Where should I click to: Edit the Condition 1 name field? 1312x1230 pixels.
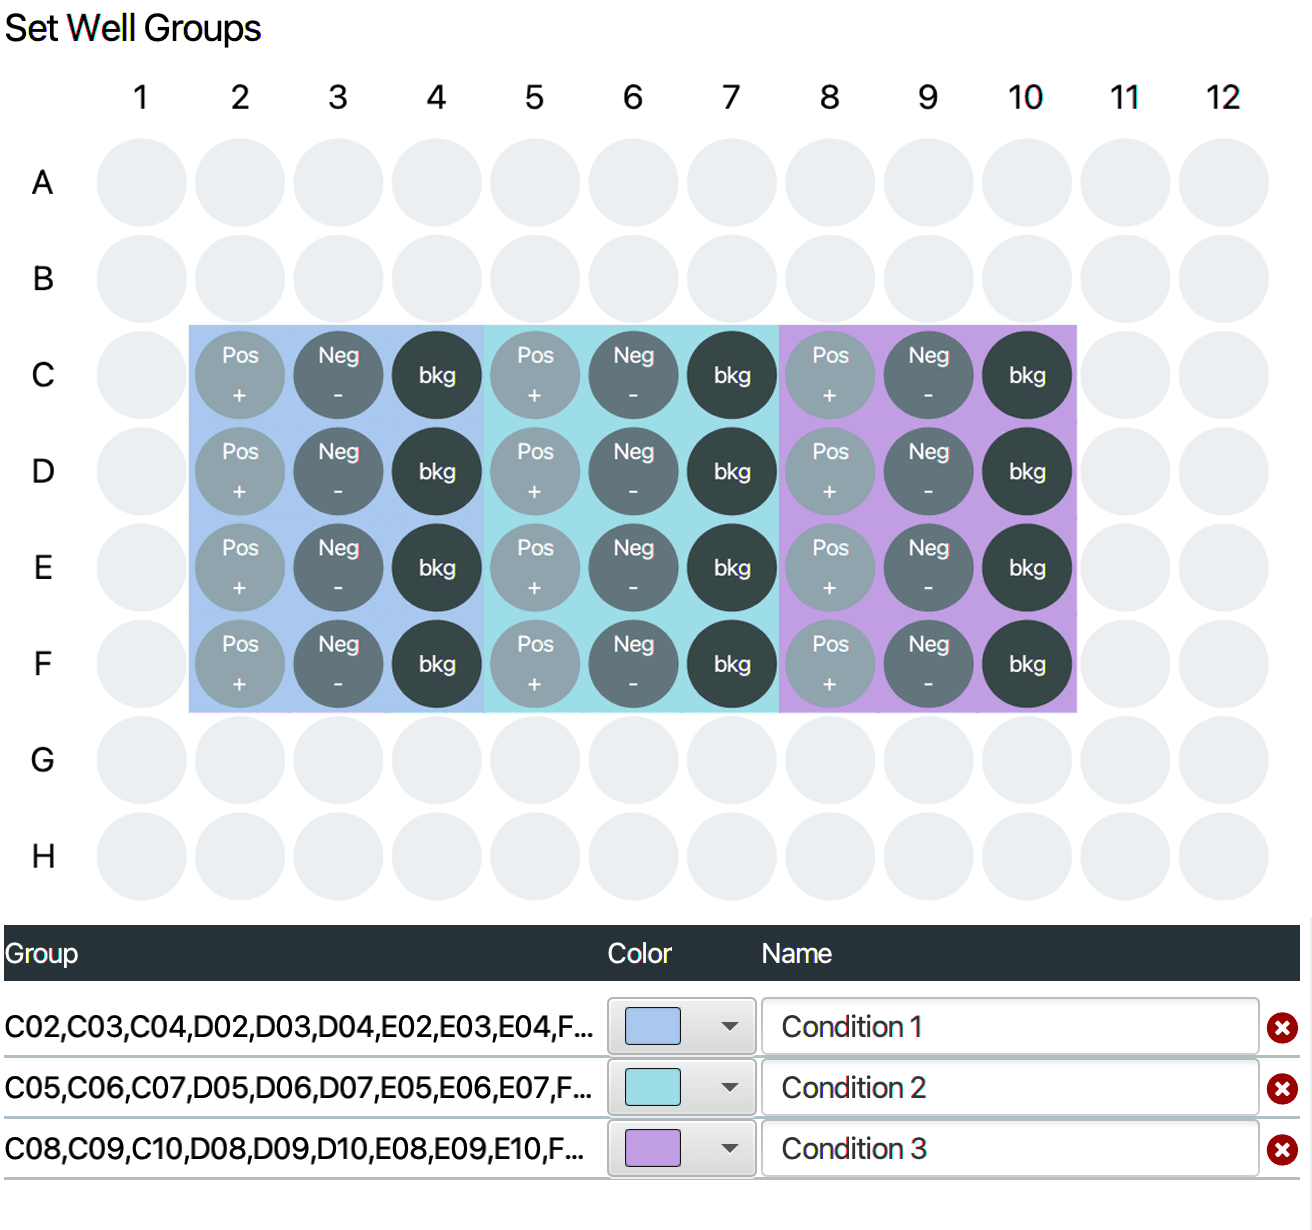click(x=1009, y=1027)
